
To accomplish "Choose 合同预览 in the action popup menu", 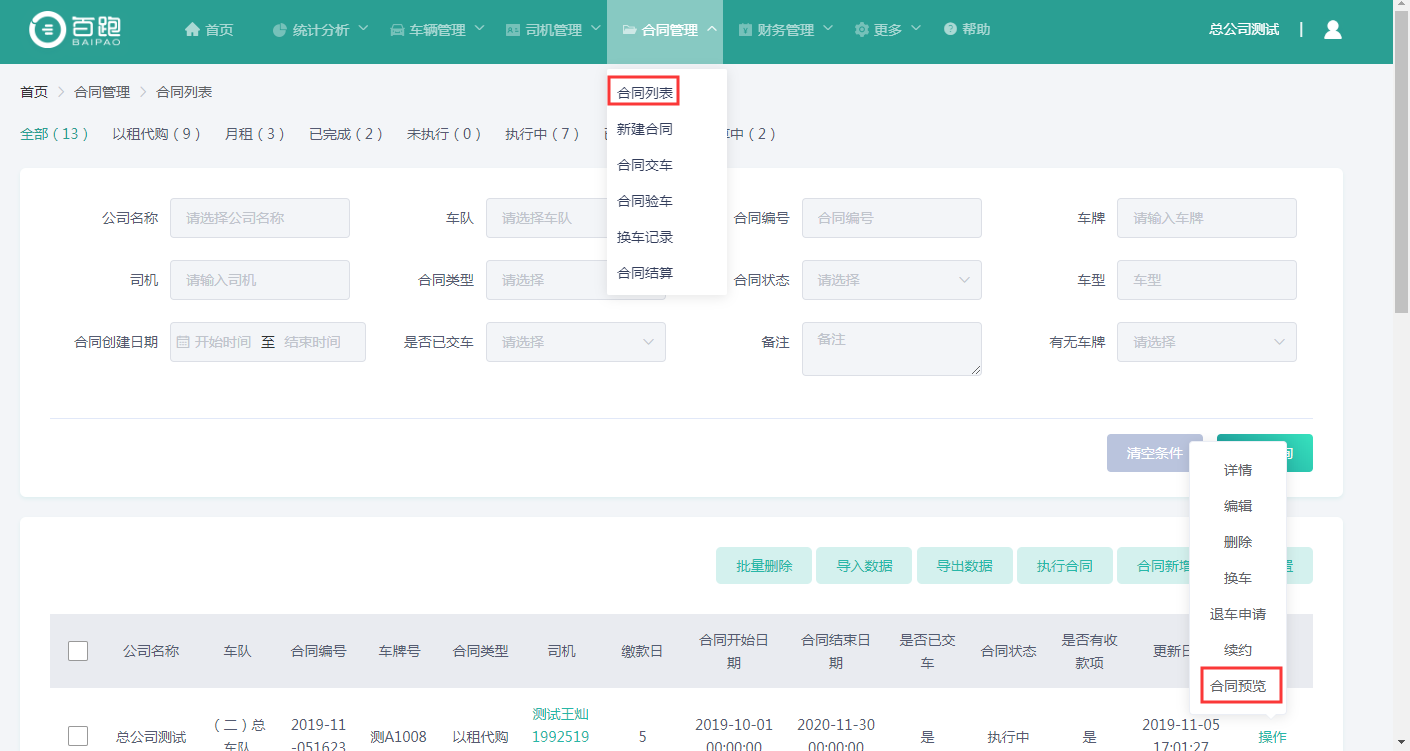I will click(1238, 686).
